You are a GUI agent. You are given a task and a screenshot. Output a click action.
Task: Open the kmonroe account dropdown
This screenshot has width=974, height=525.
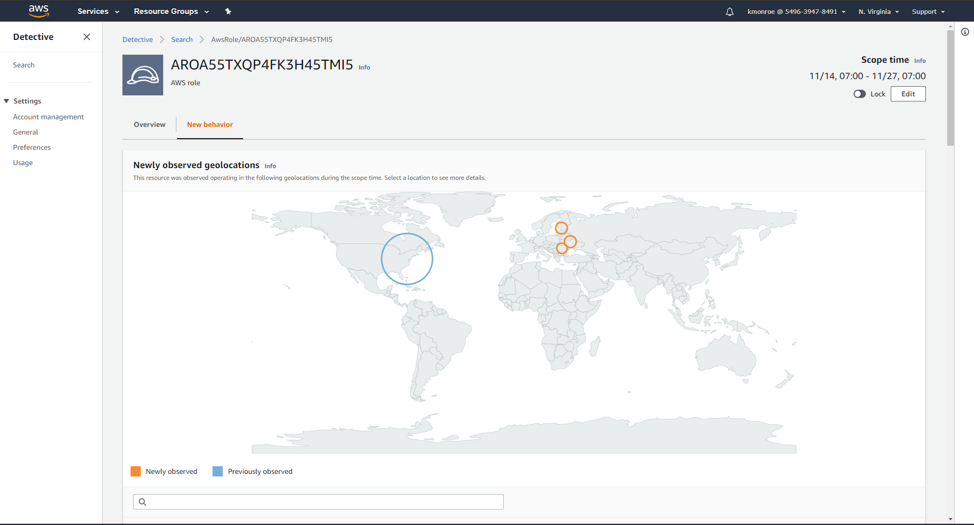pyautogui.click(x=796, y=11)
